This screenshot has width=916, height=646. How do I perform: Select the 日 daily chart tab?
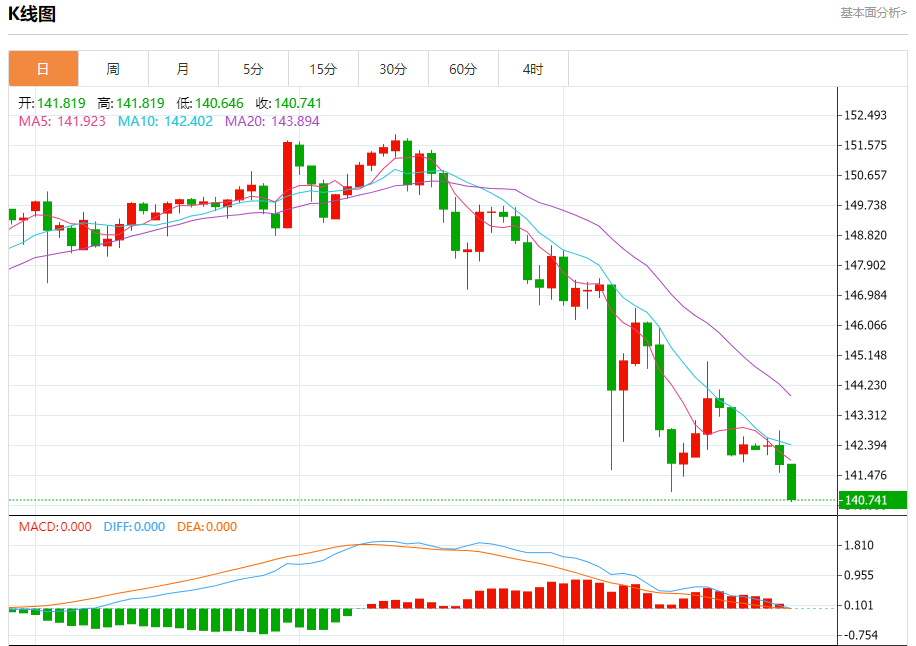43,69
